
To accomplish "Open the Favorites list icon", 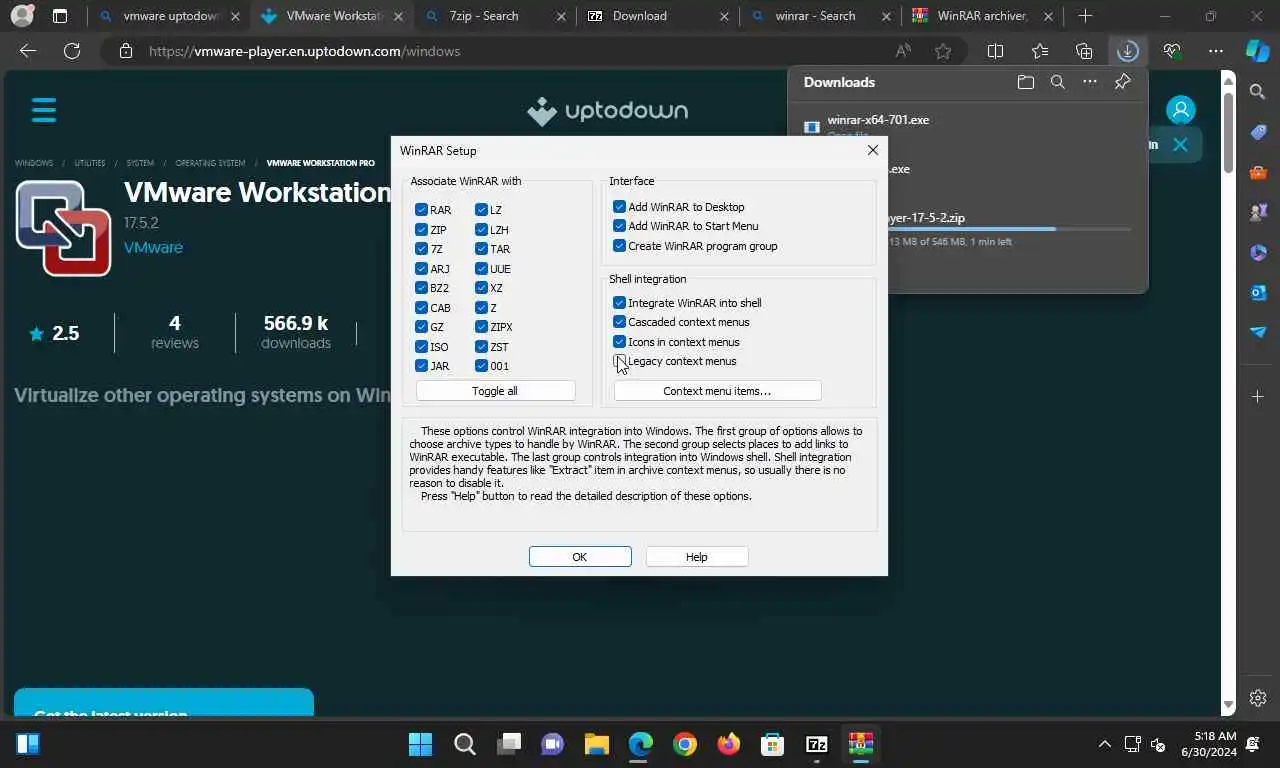I will pyautogui.click(x=1040, y=51).
